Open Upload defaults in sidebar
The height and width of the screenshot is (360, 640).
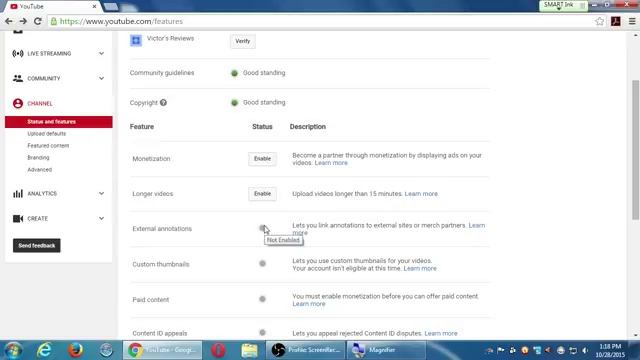point(47,133)
